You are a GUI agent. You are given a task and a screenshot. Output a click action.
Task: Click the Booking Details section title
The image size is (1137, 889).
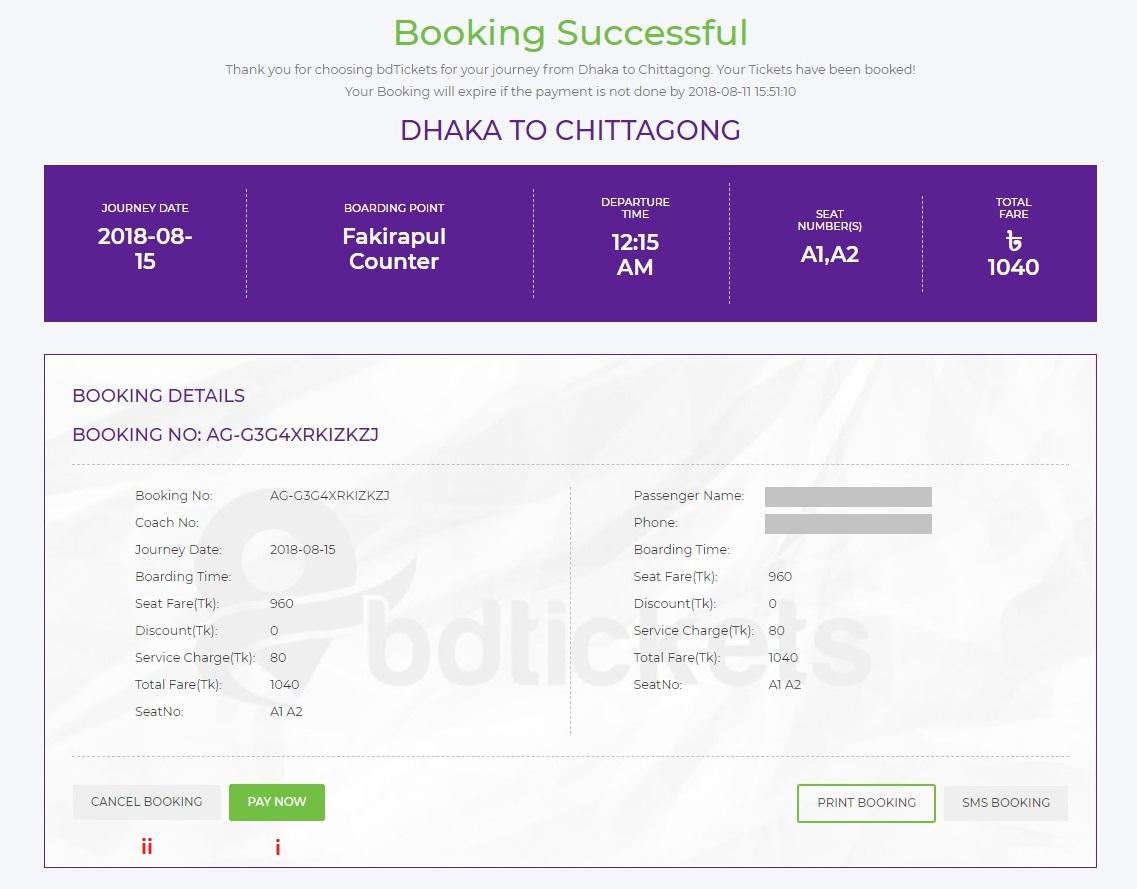[158, 396]
